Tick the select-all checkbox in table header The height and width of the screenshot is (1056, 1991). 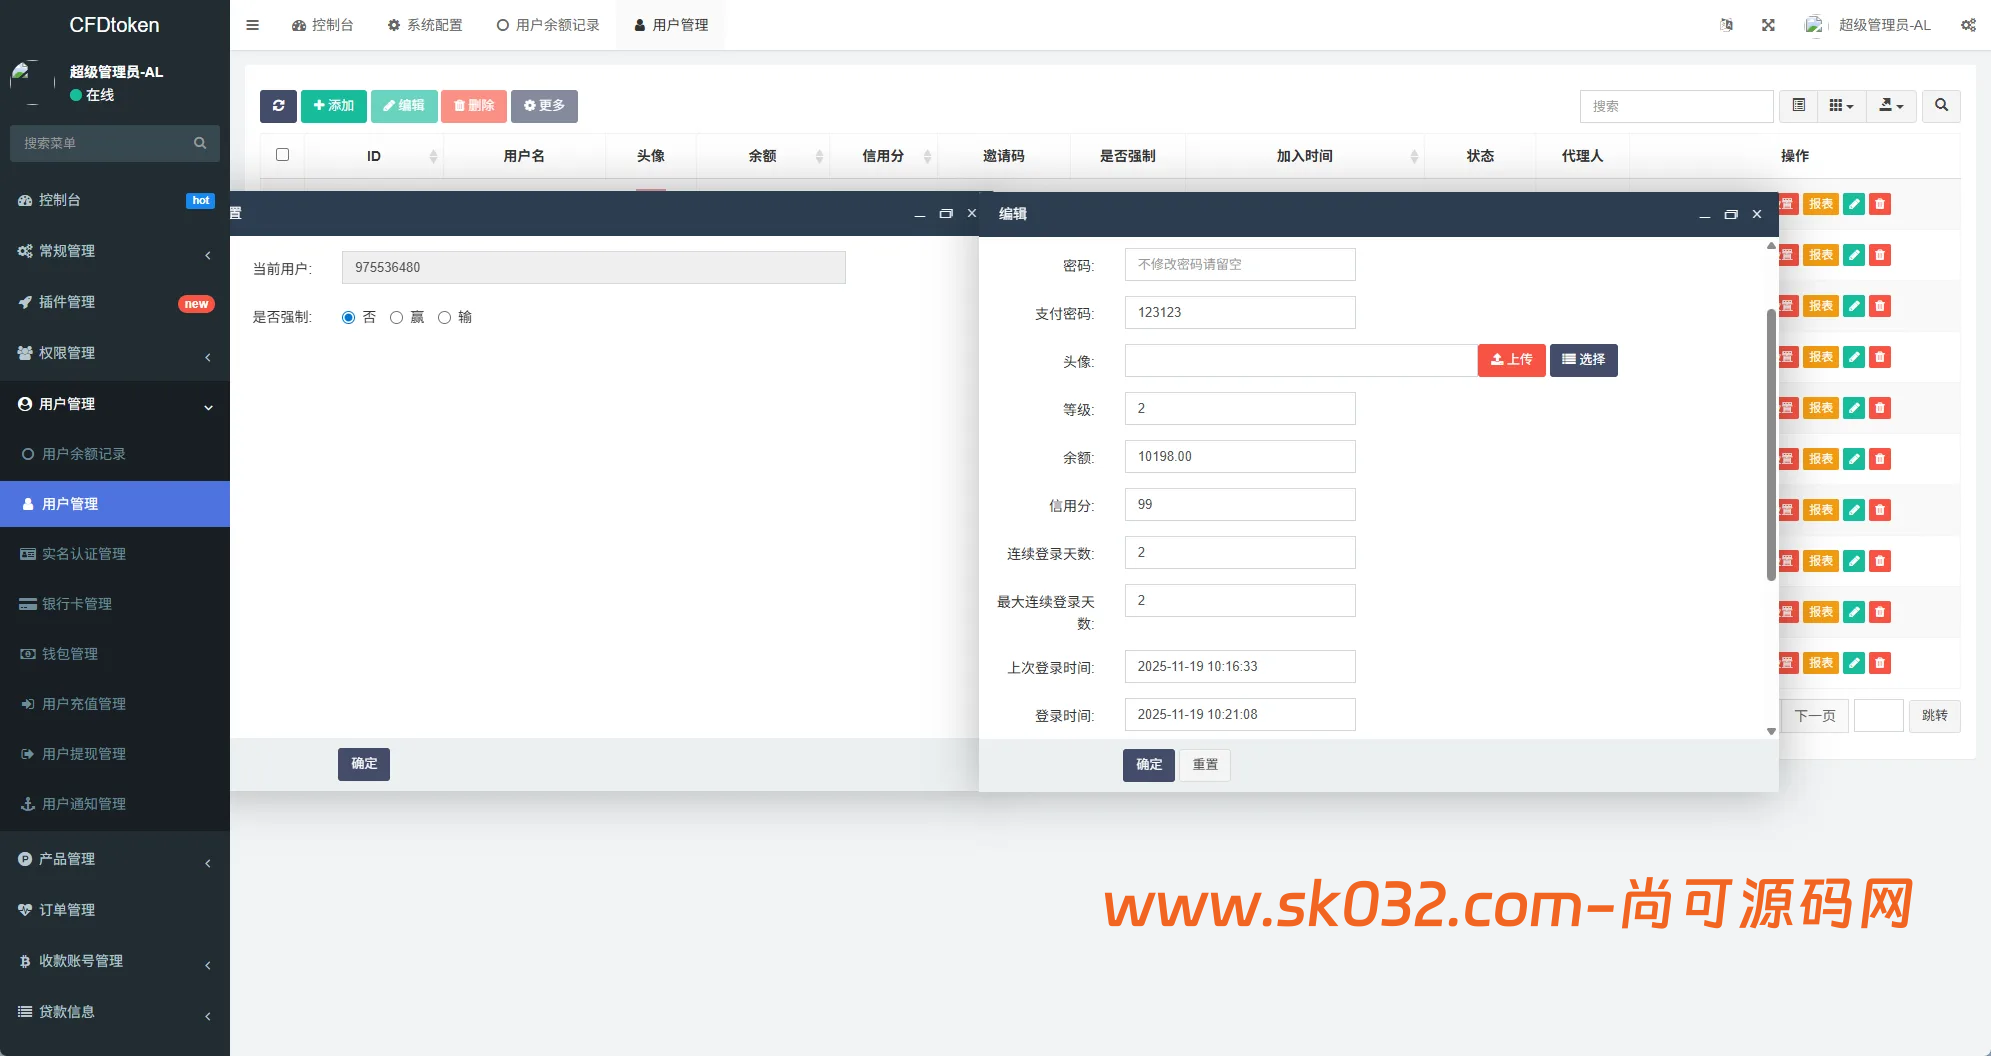(x=282, y=155)
